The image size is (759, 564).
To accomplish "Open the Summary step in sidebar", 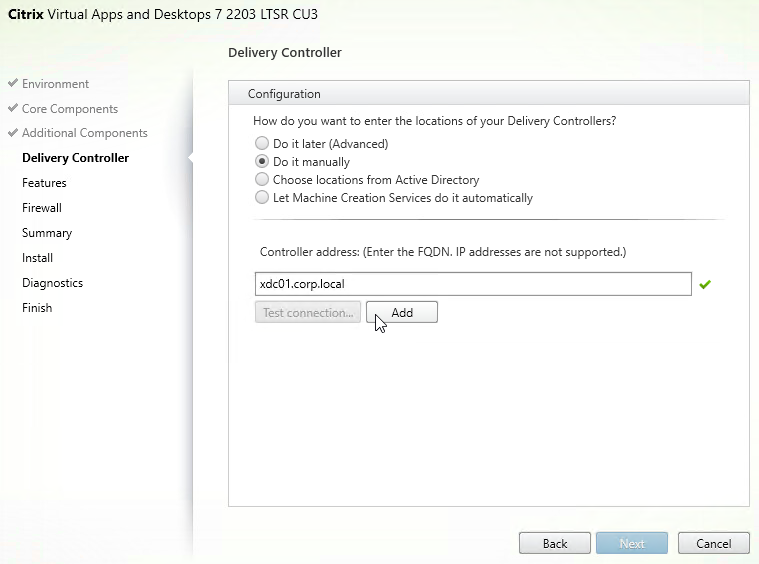I will pos(47,233).
